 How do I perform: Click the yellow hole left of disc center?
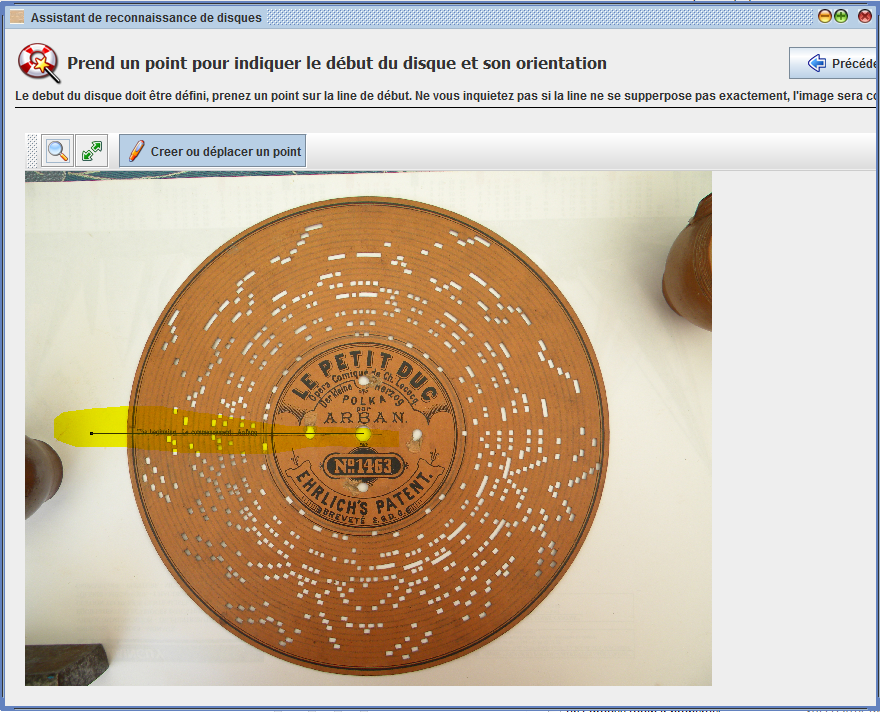[310, 433]
